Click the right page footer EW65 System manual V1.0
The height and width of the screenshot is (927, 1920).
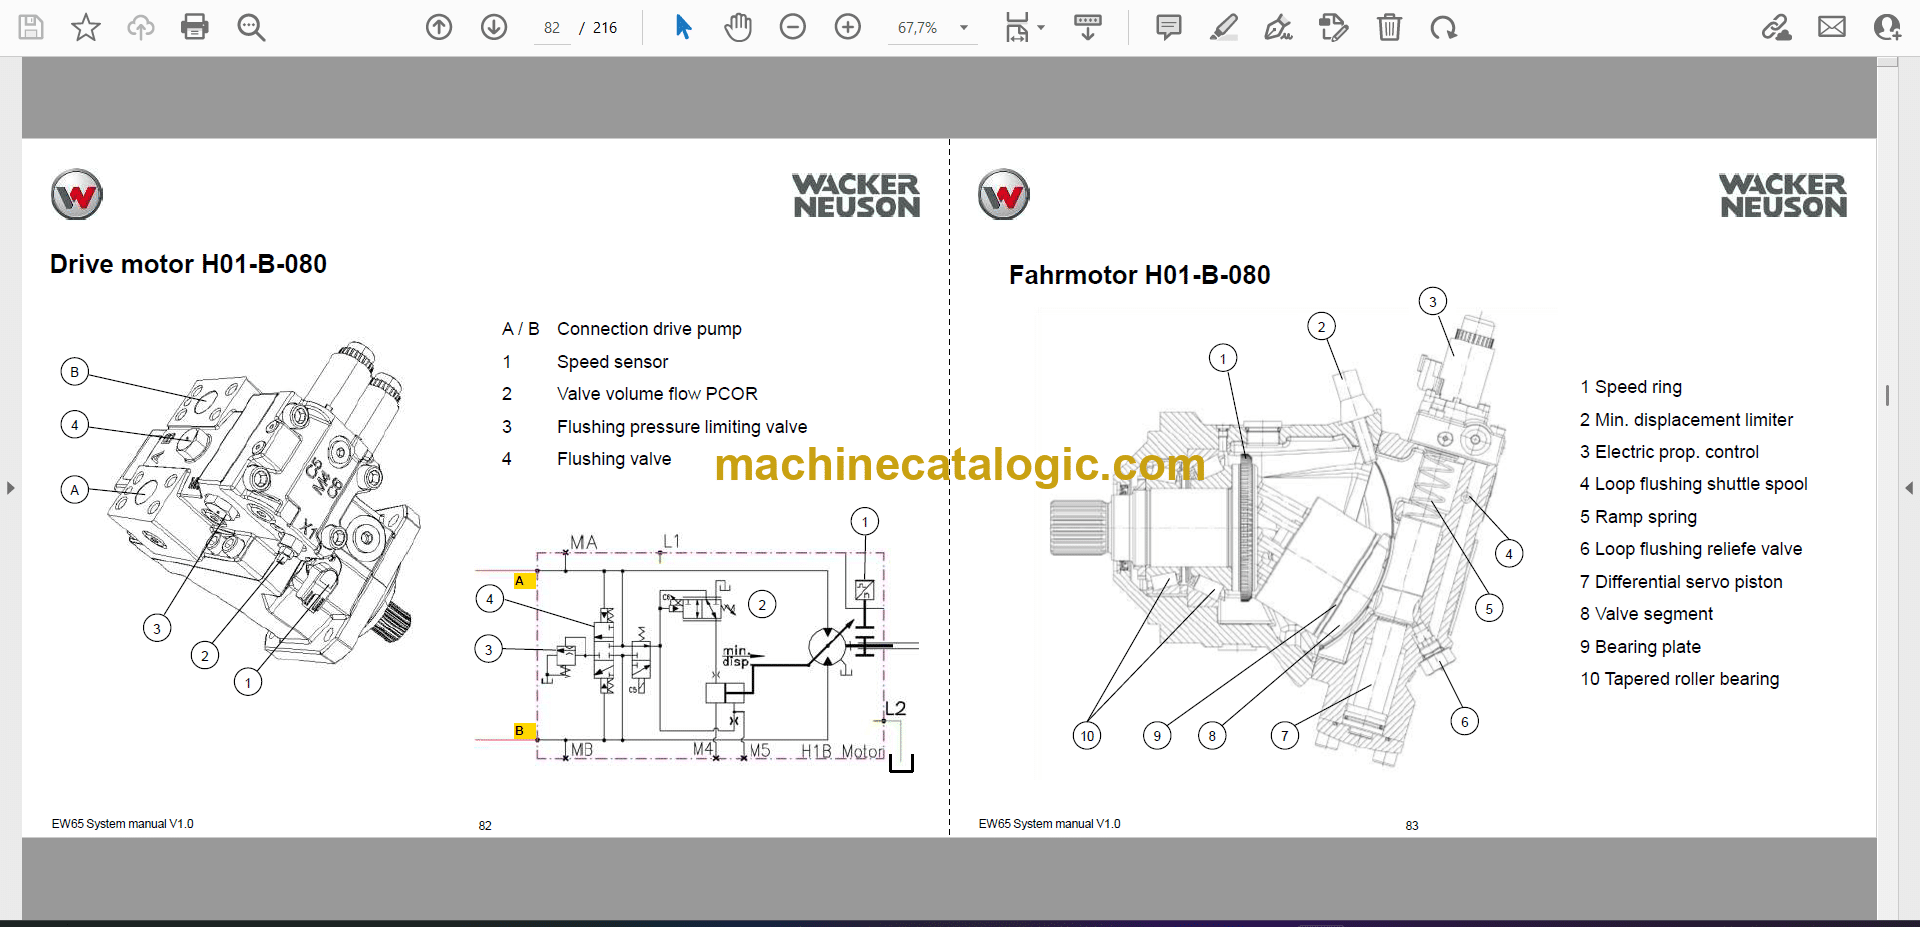[1049, 824]
